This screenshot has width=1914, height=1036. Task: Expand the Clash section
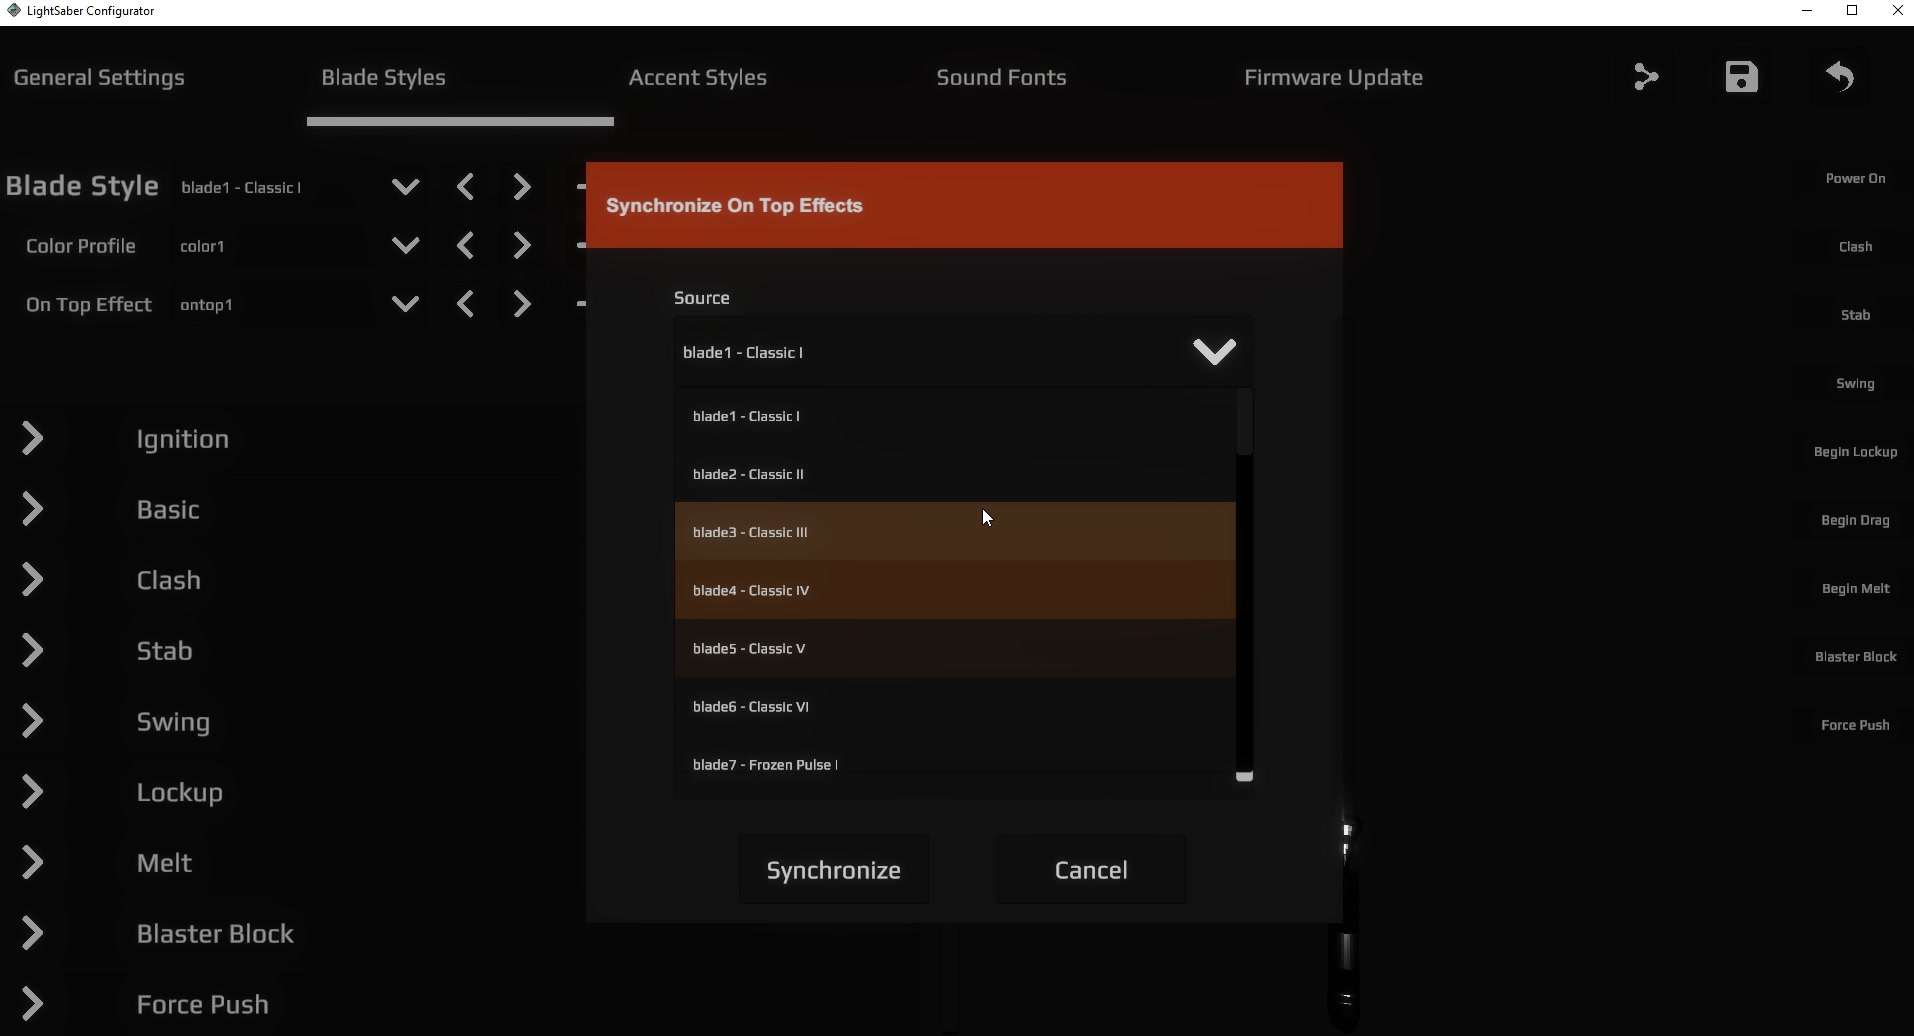click(32, 580)
